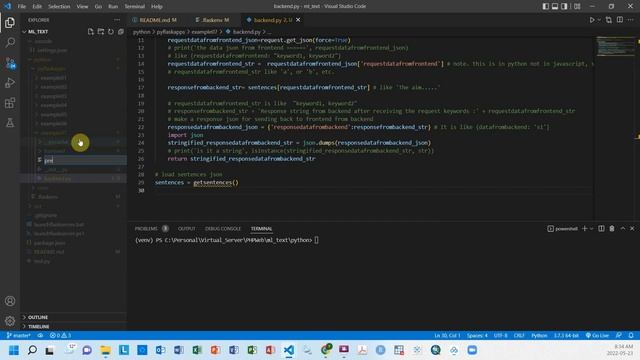The height and width of the screenshot is (360, 640).
Task: Click errors and warnings count in status bar
Action: 60,336
